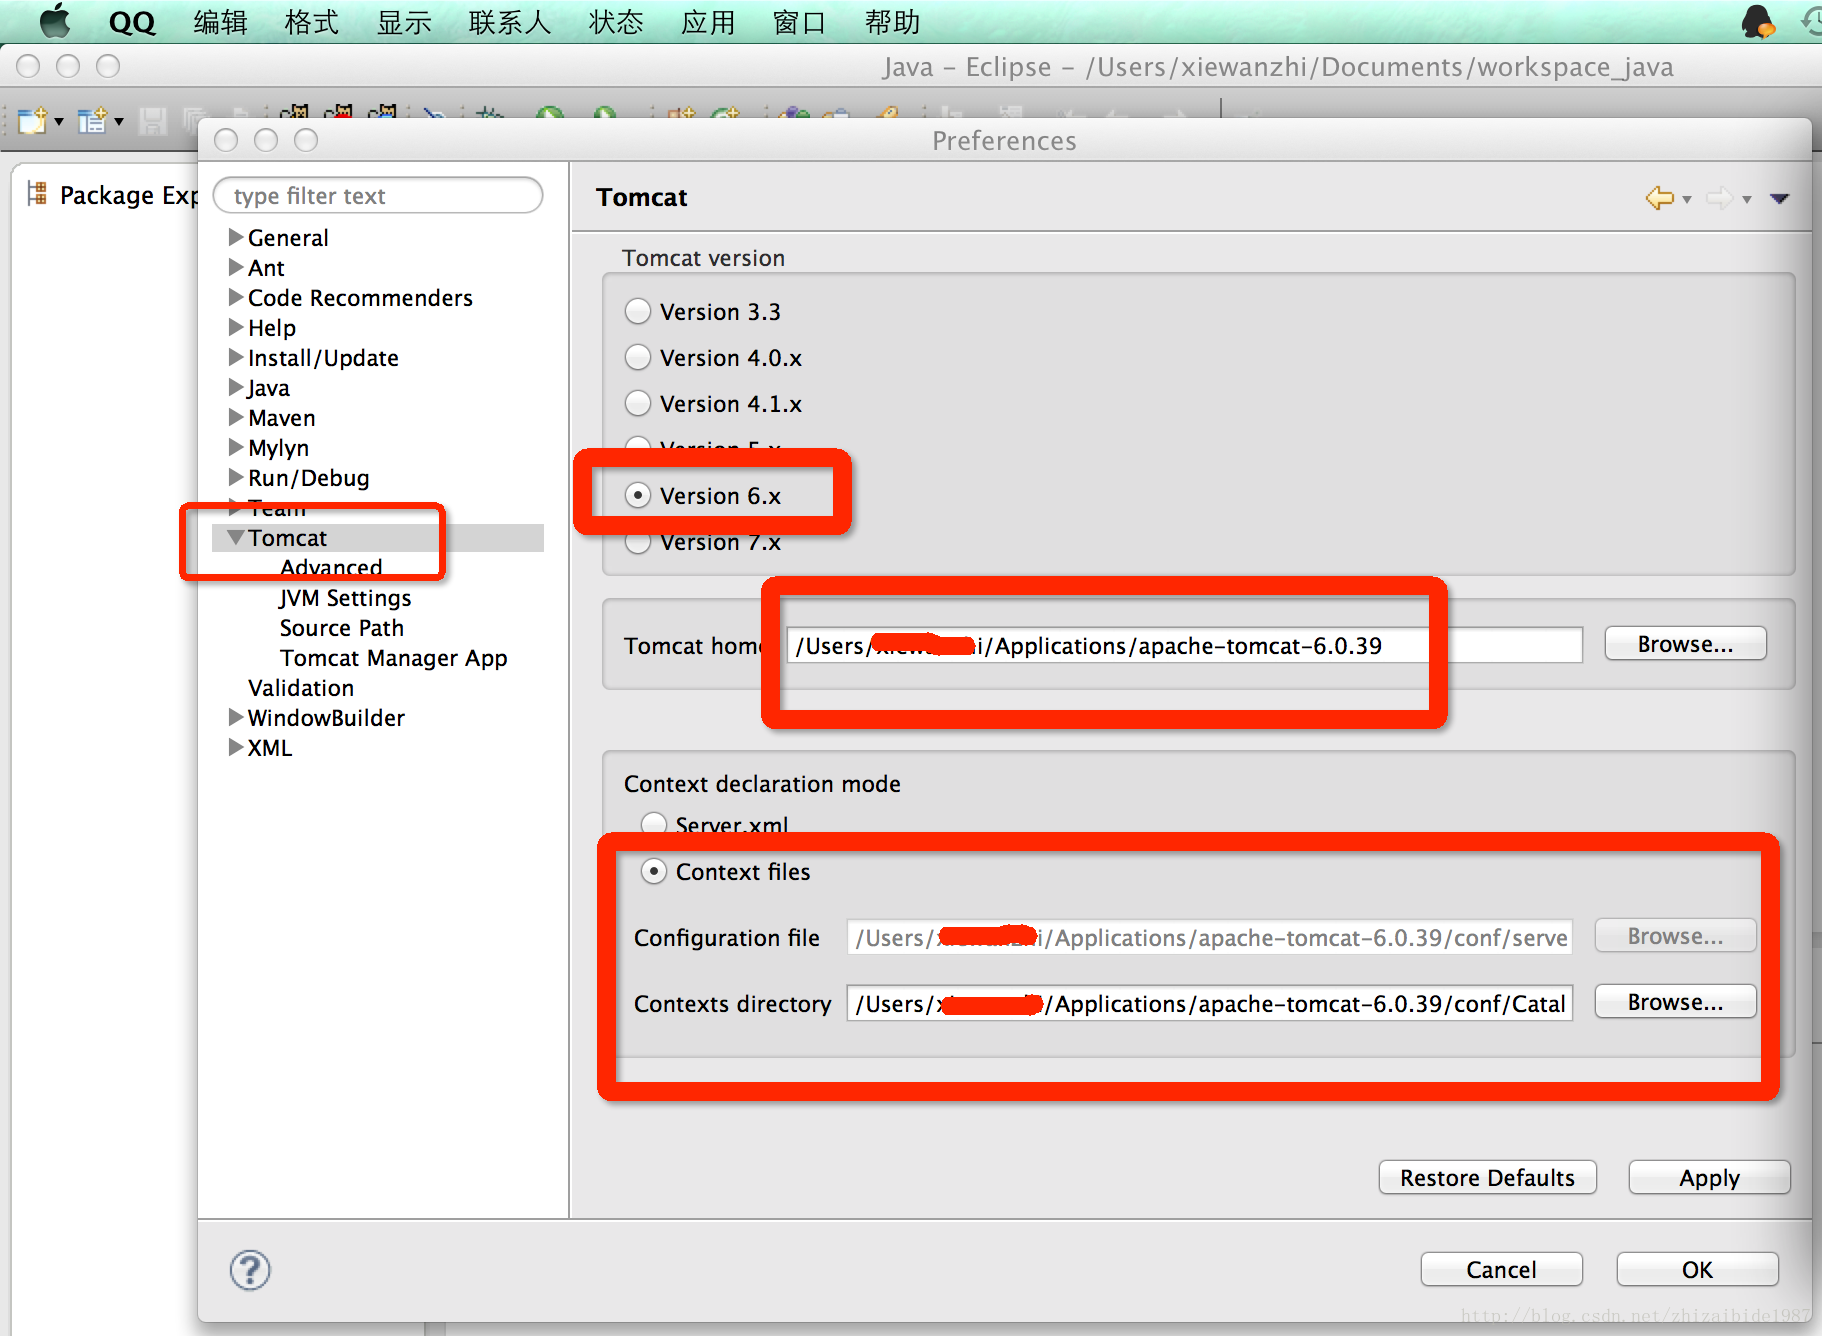This screenshot has height=1336, width=1822.
Task: Expand the Code Recommenders node
Action: point(236,297)
